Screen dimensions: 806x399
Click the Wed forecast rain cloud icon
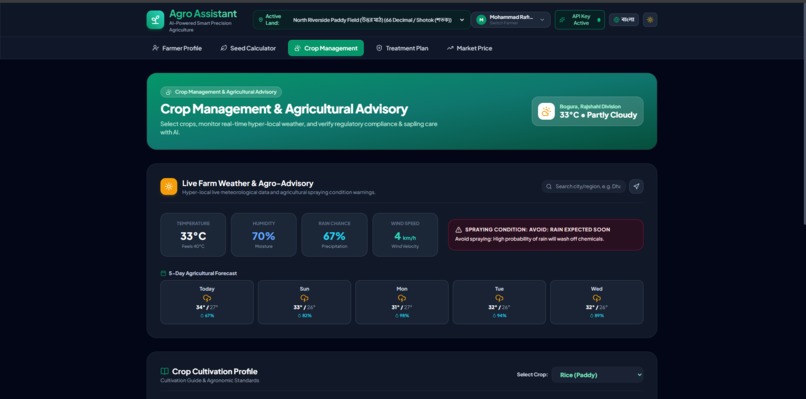[597, 298]
